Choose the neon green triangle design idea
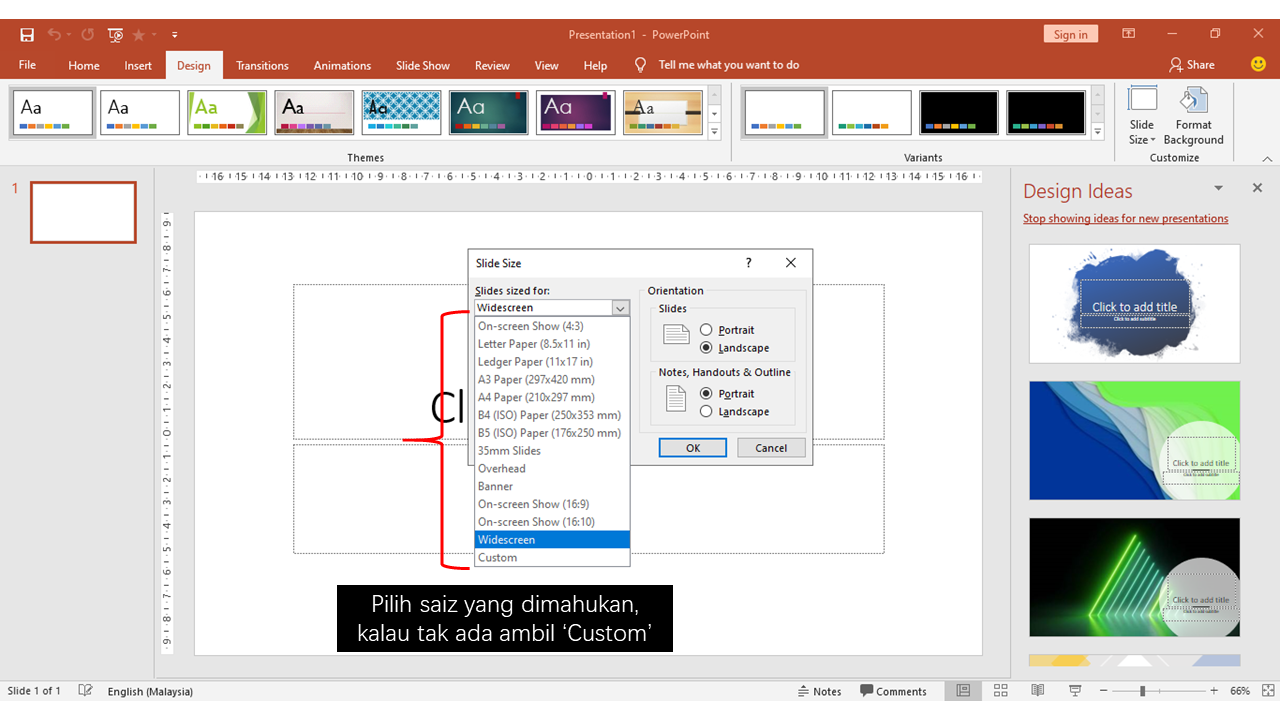1280x720 pixels. [x=1134, y=577]
